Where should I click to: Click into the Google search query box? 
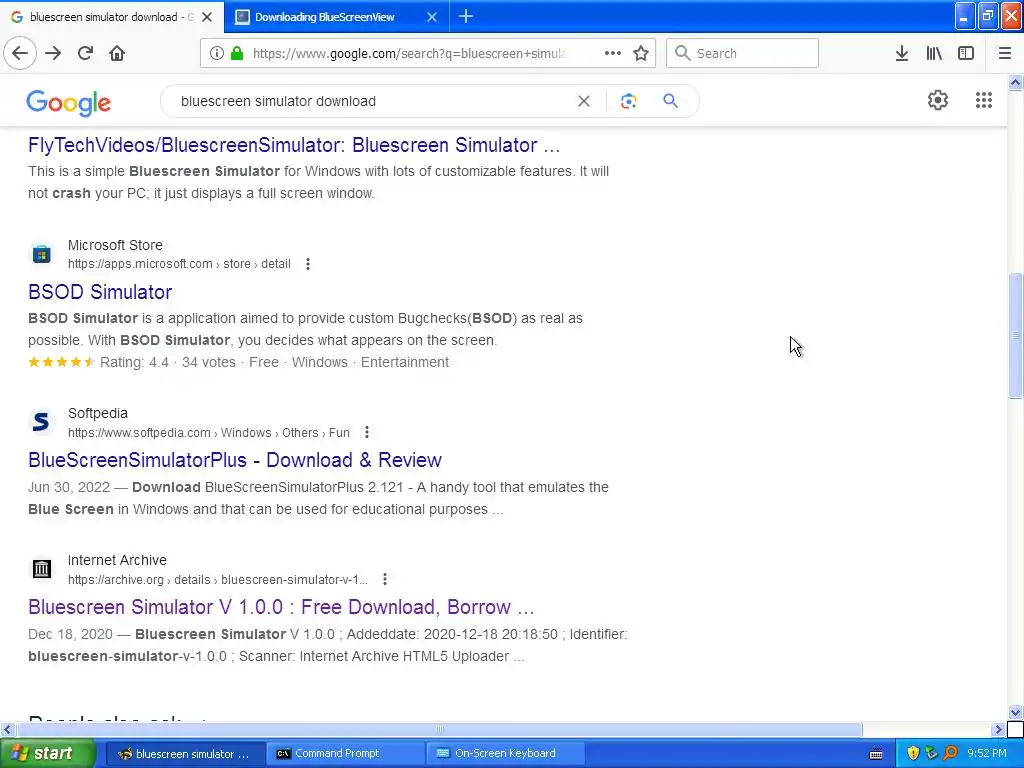[372, 101]
